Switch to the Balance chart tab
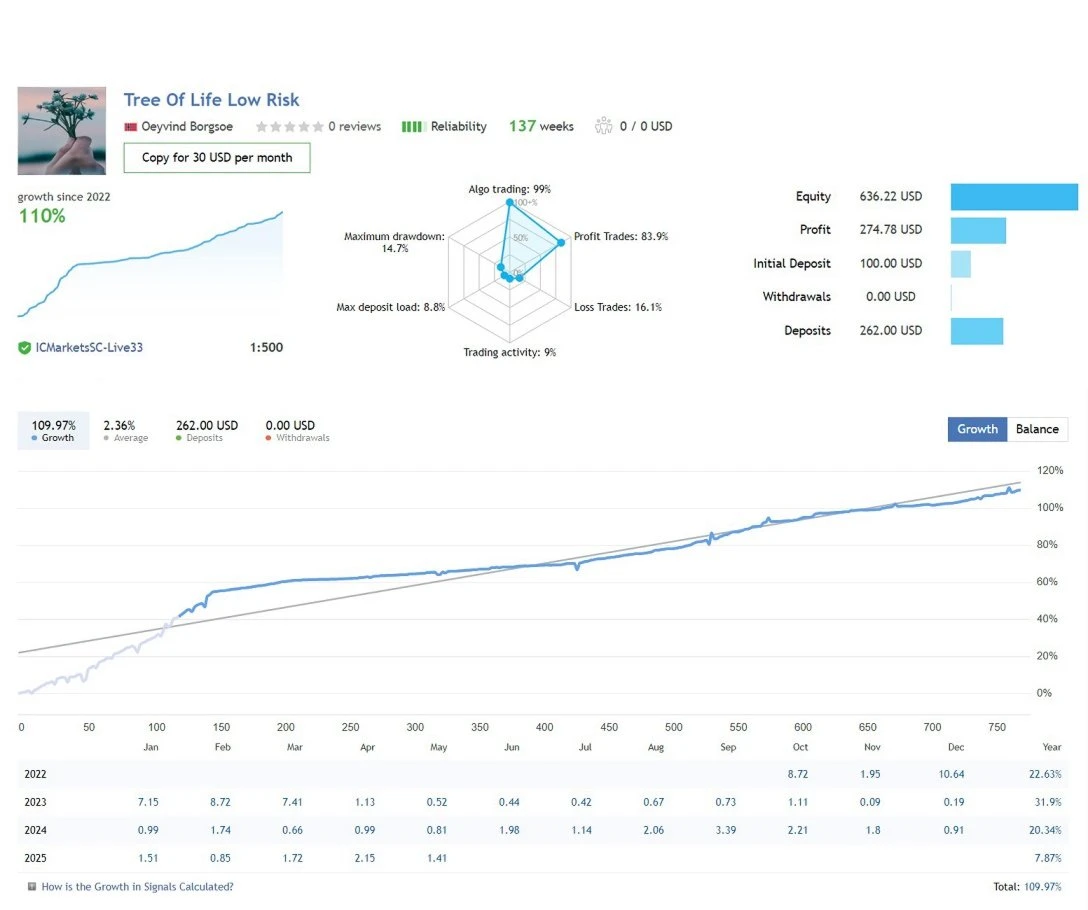1088x910 pixels. click(x=1037, y=429)
